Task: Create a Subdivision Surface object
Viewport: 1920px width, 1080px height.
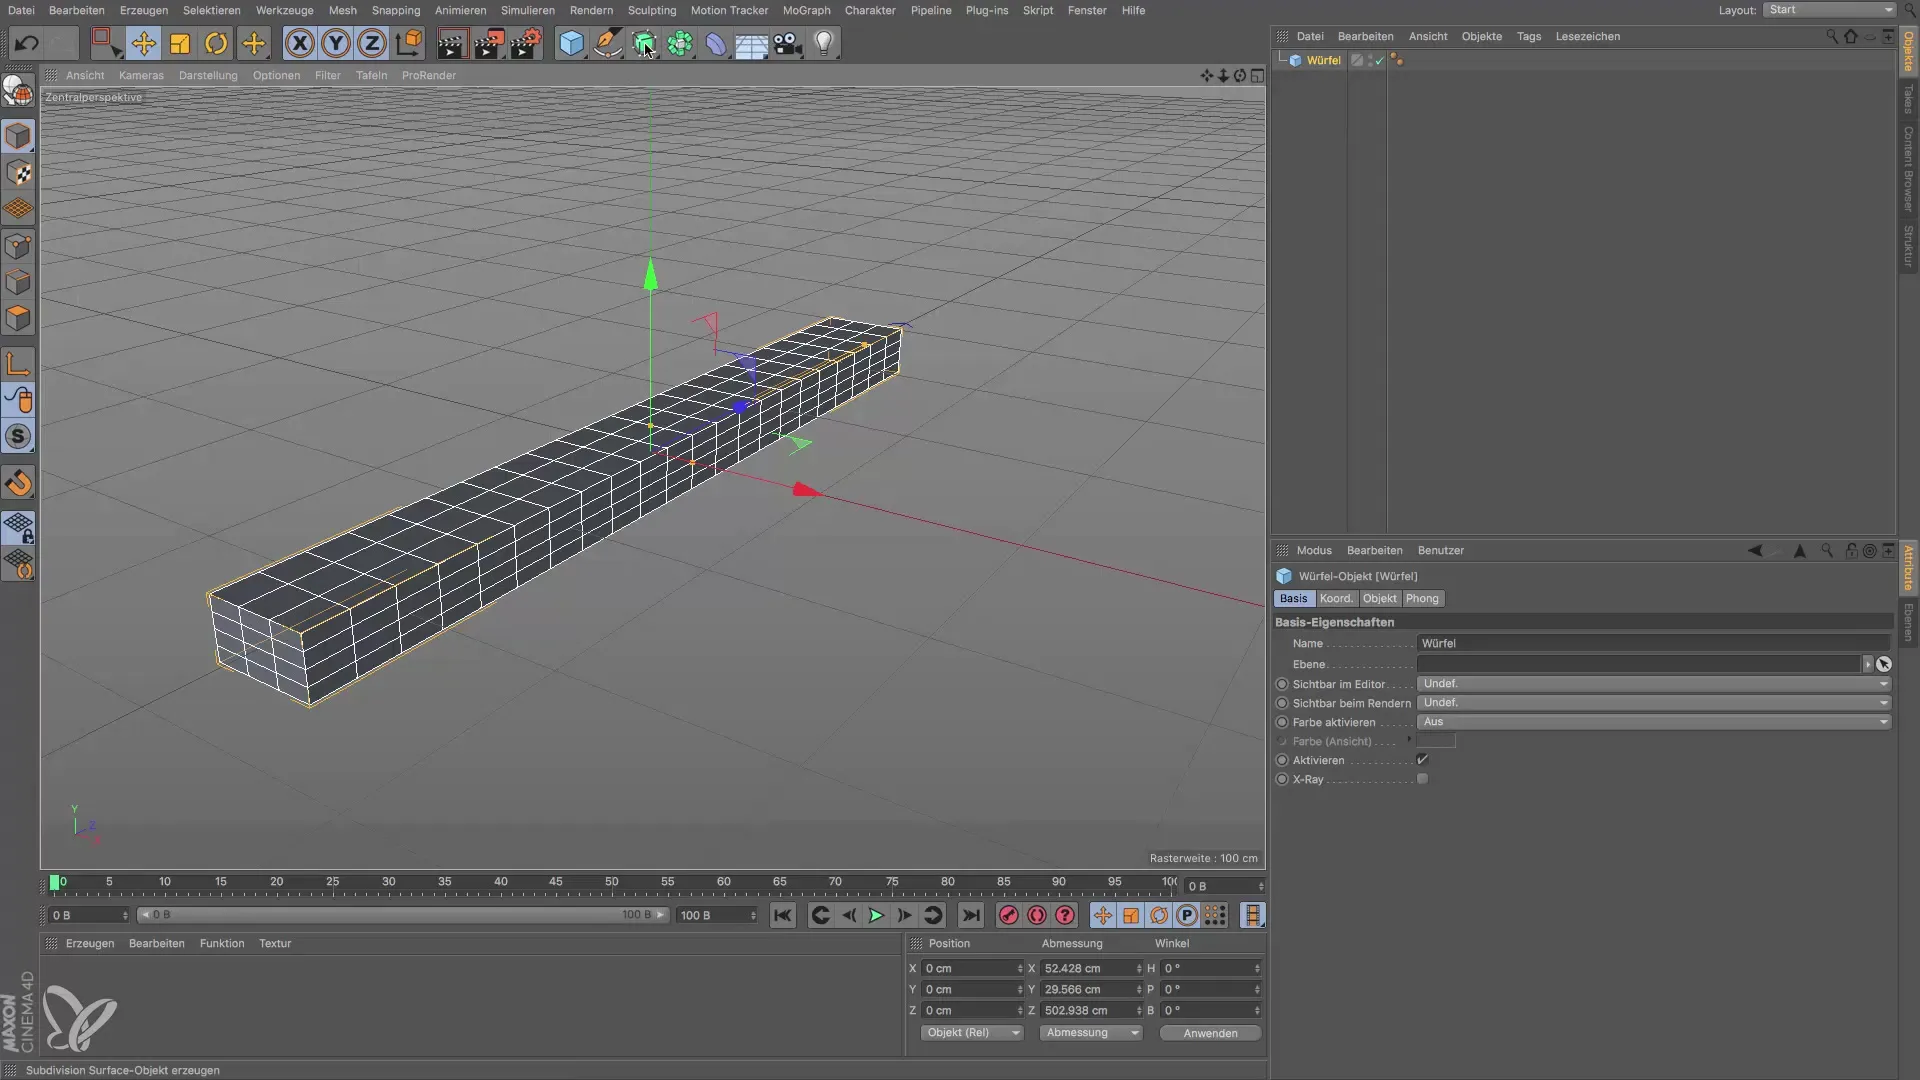Action: (644, 44)
